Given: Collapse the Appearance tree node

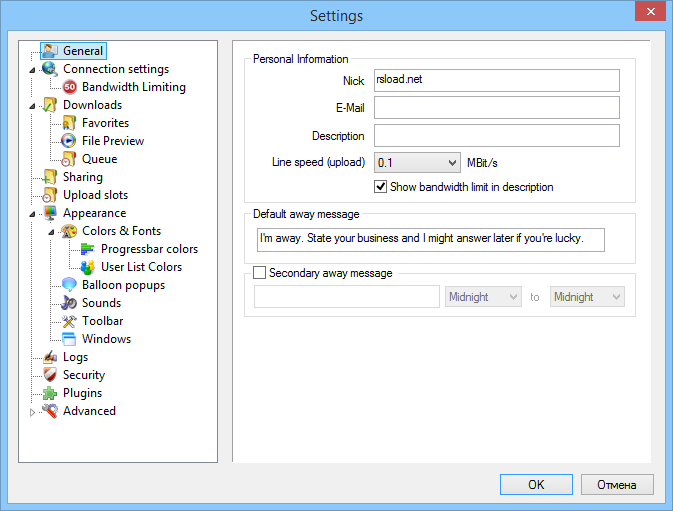Looking at the screenshot, I should point(32,214).
